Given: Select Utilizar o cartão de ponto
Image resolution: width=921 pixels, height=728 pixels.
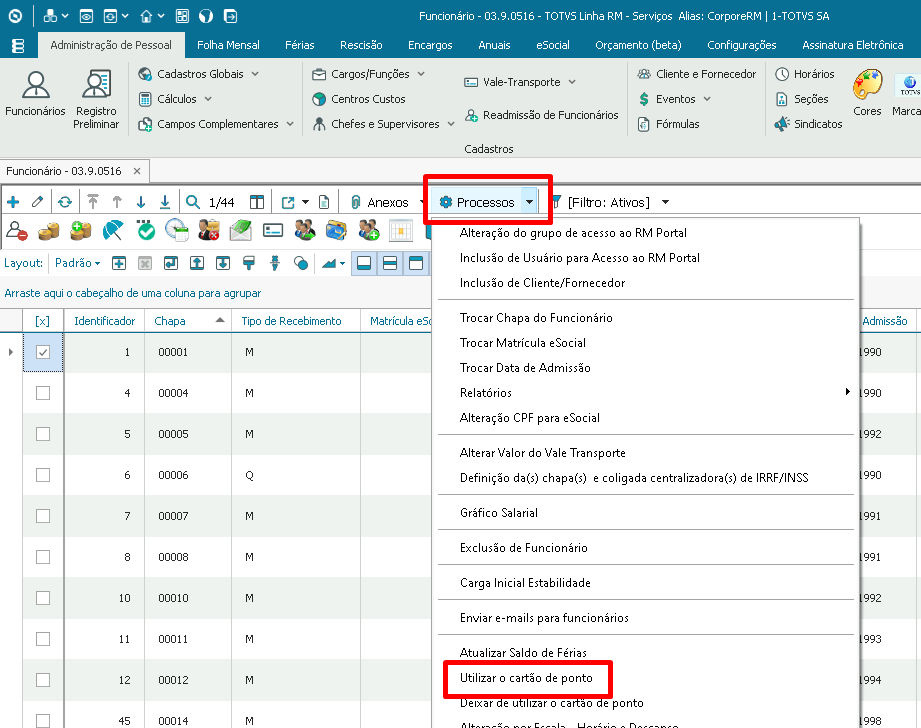Looking at the screenshot, I should coord(526,678).
